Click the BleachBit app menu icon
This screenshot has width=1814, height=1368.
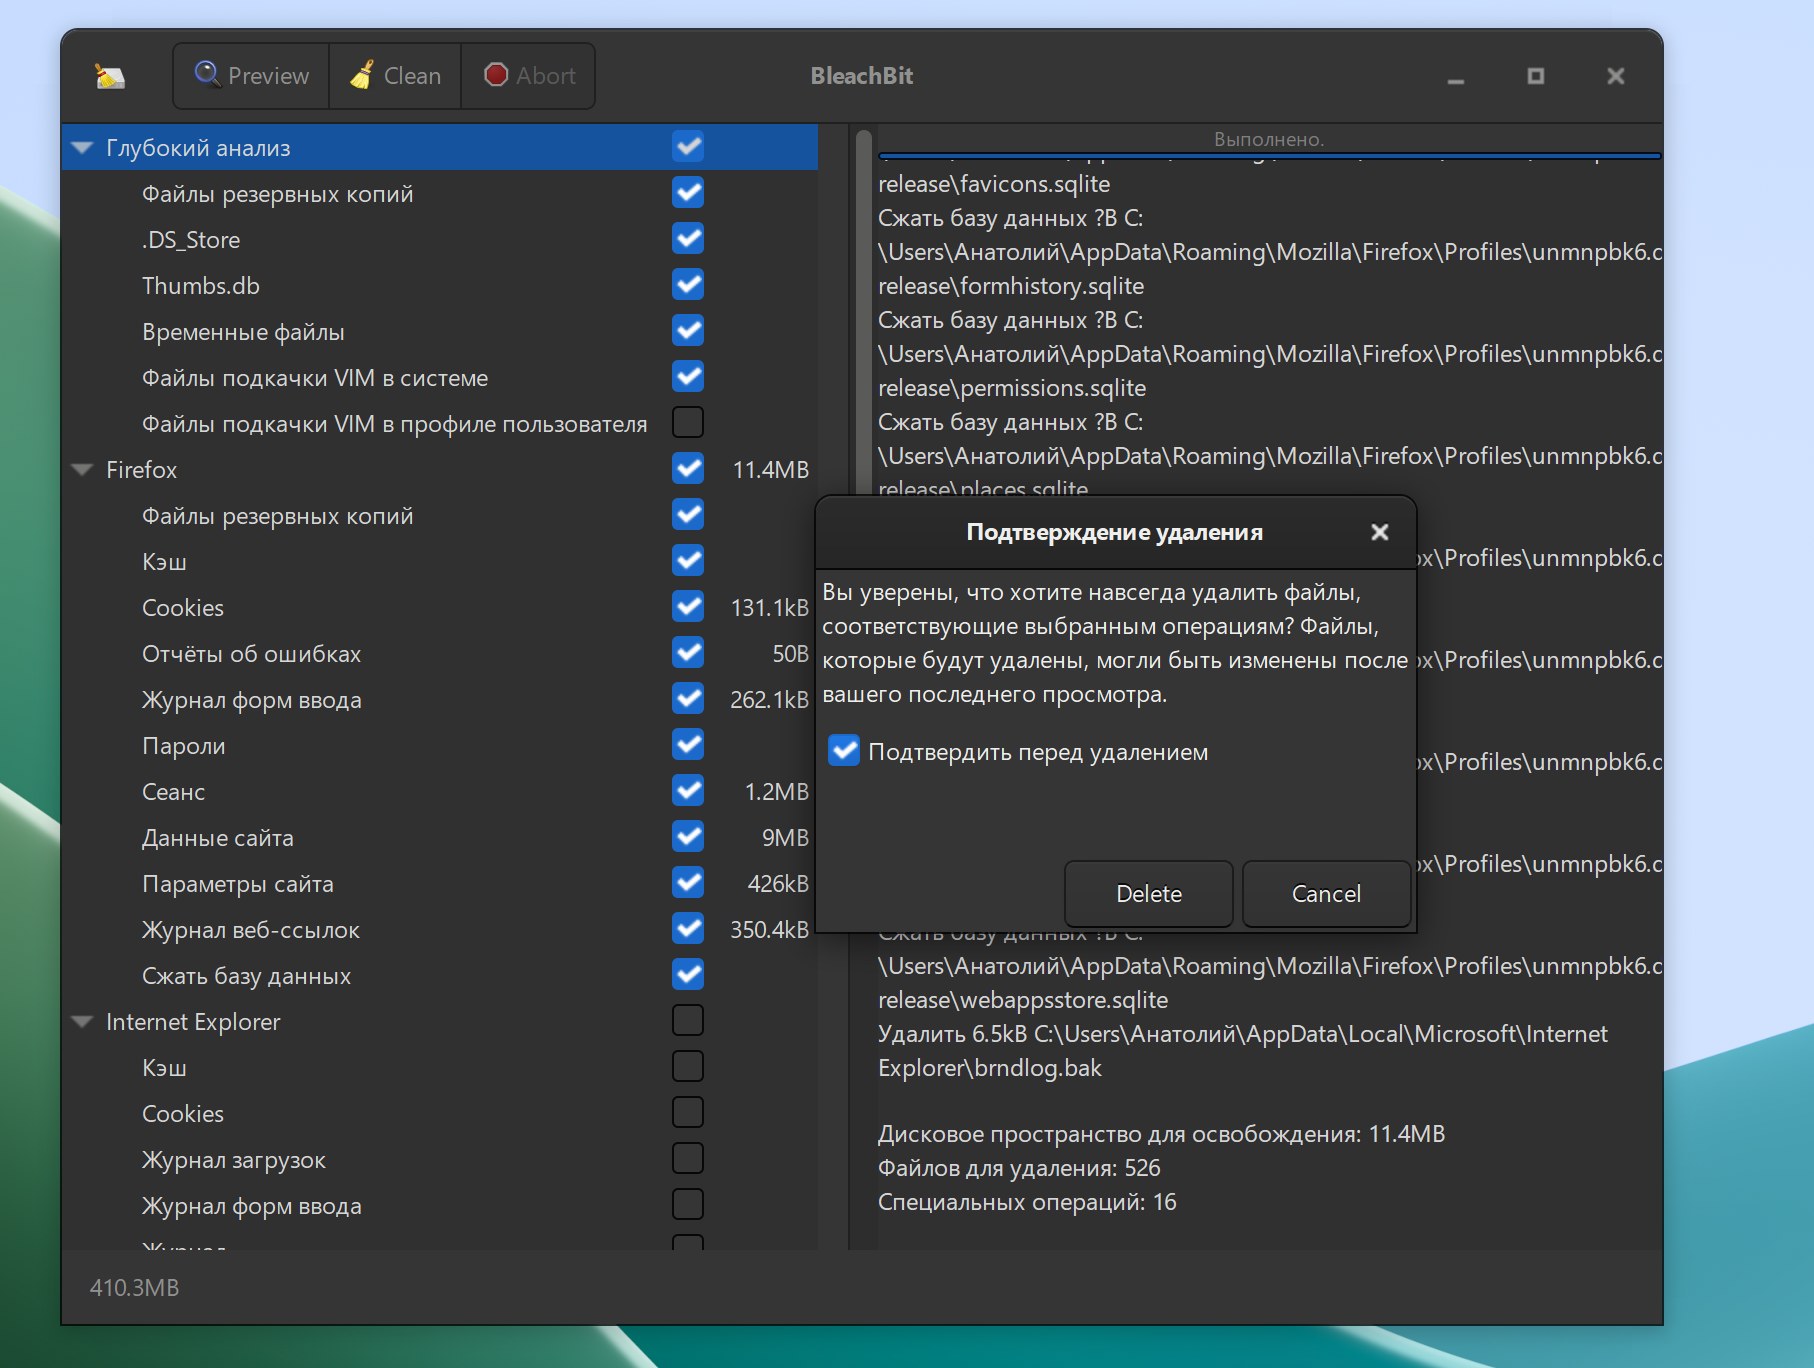tap(110, 76)
